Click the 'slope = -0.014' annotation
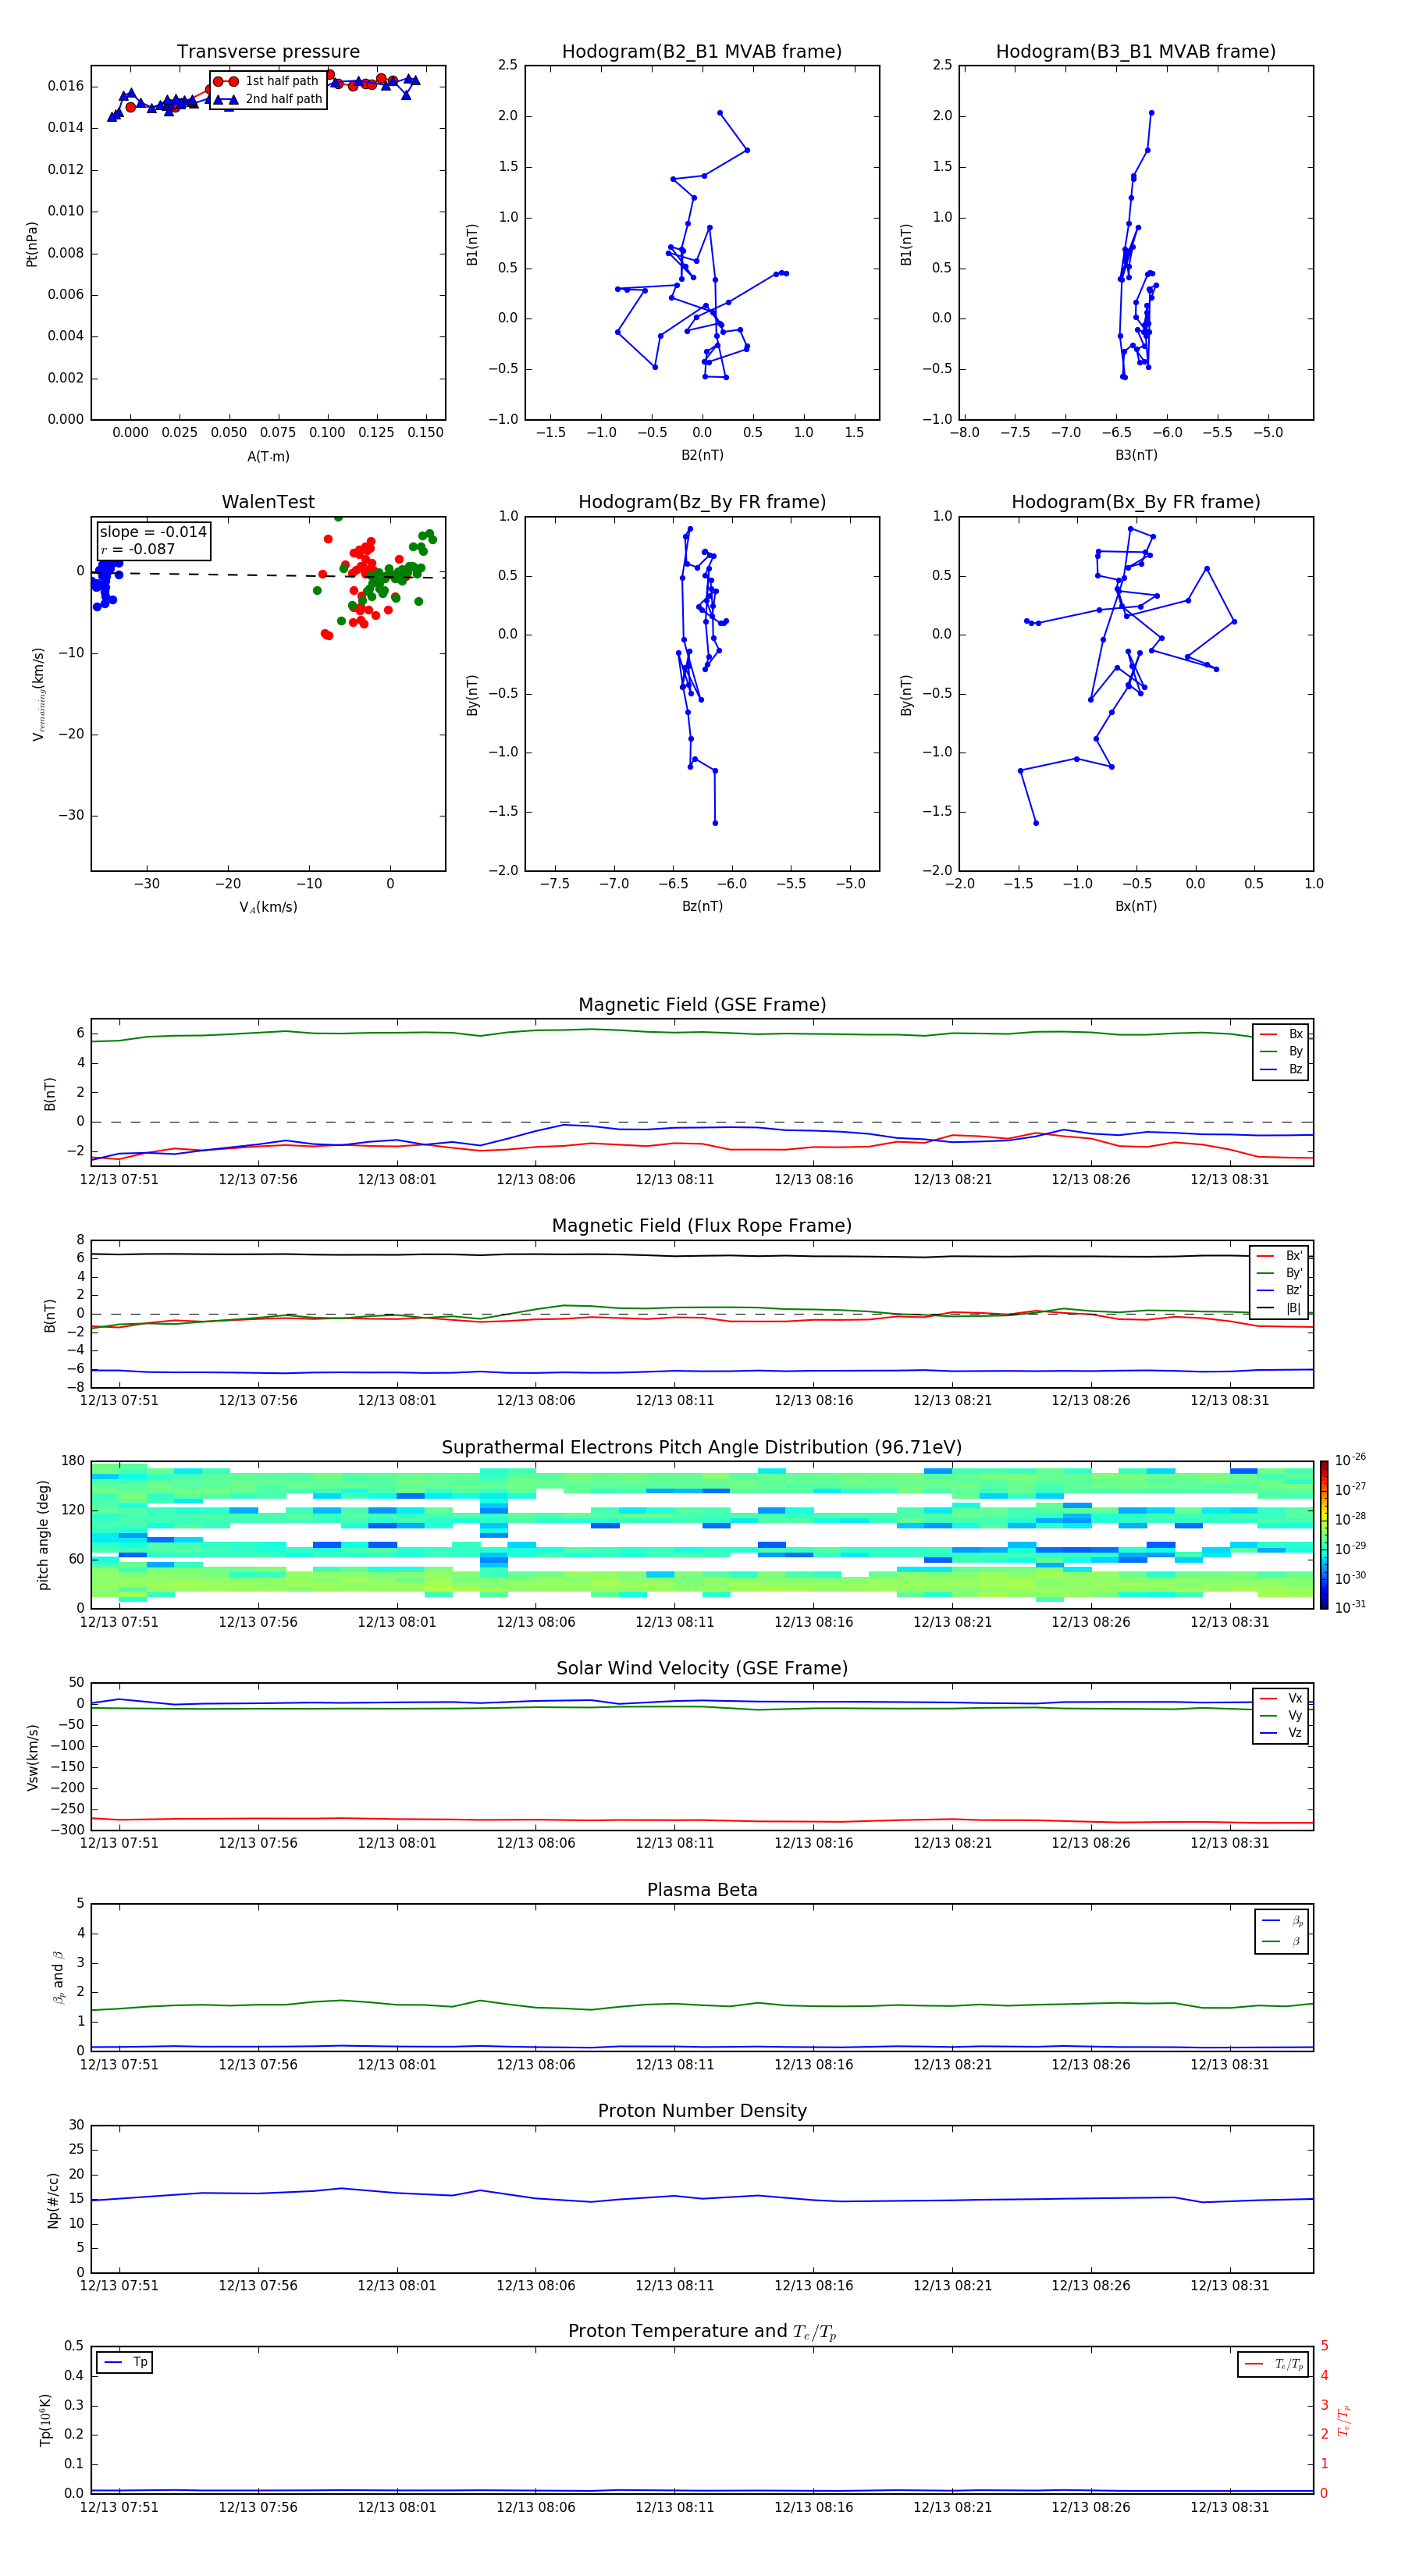This screenshot has height=2576, width=1405. pyautogui.click(x=153, y=532)
